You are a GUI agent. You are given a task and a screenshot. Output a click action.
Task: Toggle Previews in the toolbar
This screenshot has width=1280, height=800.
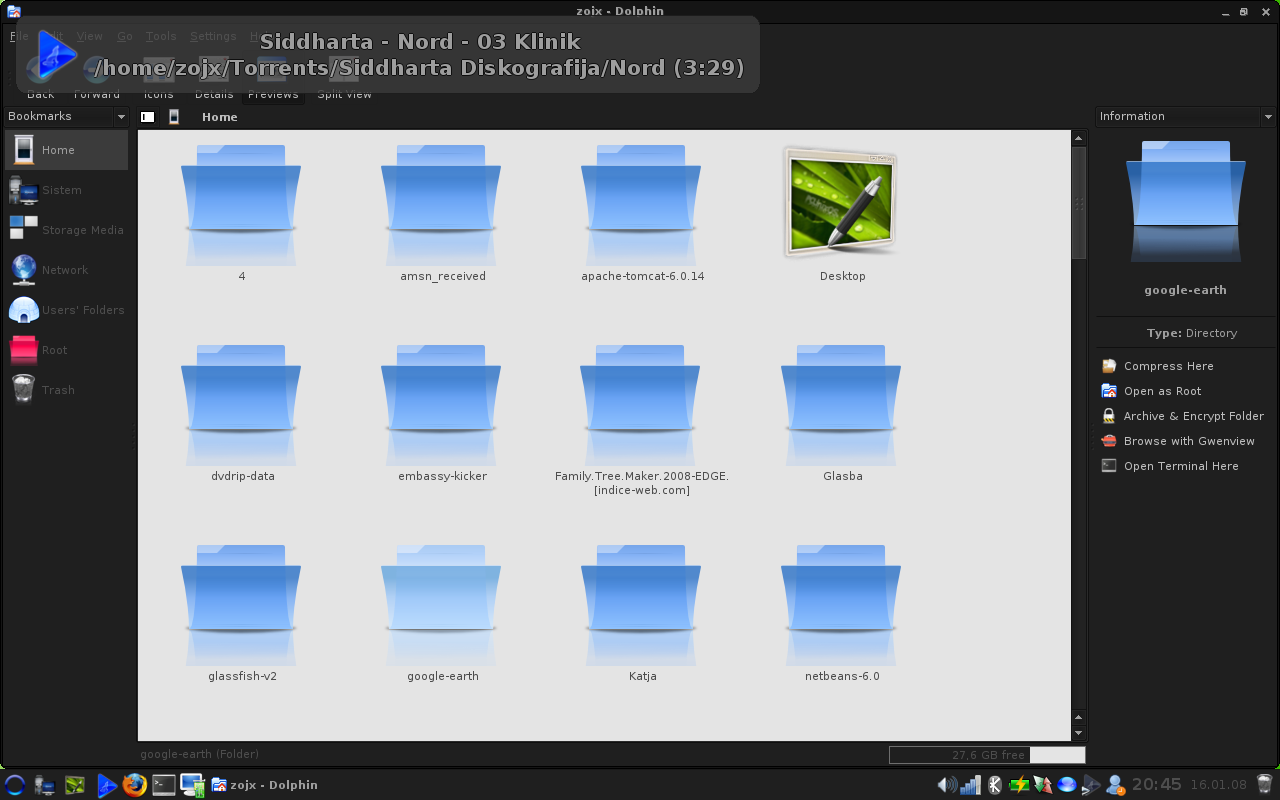pyautogui.click(x=273, y=79)
